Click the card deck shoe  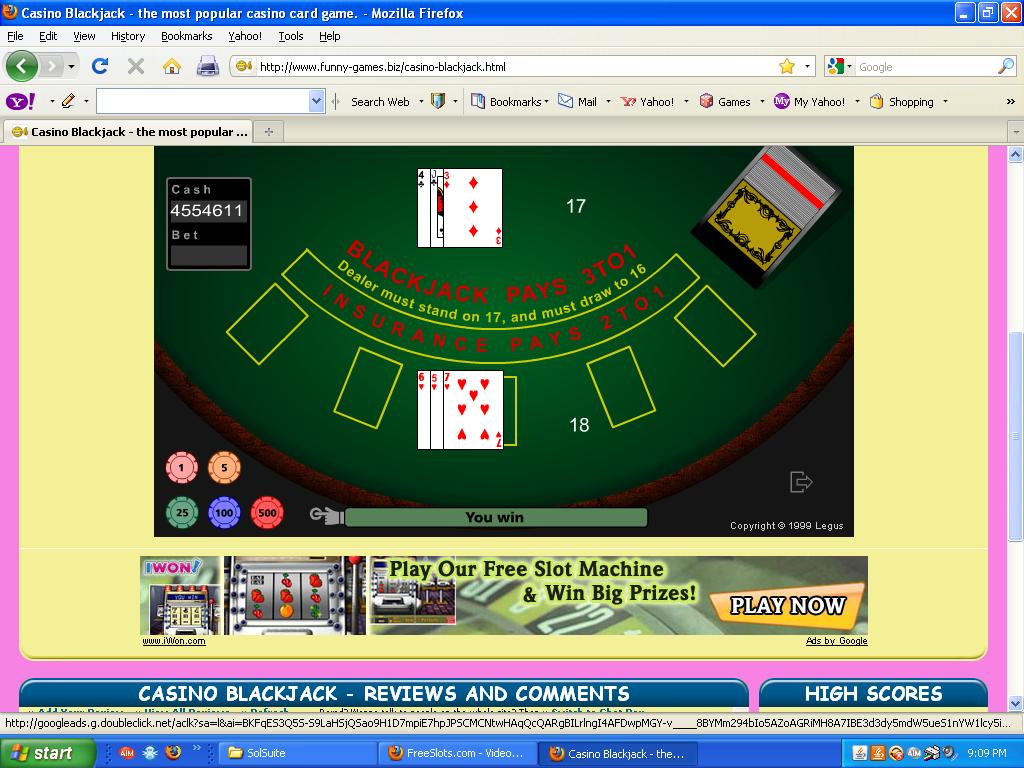tap(765, 217)
